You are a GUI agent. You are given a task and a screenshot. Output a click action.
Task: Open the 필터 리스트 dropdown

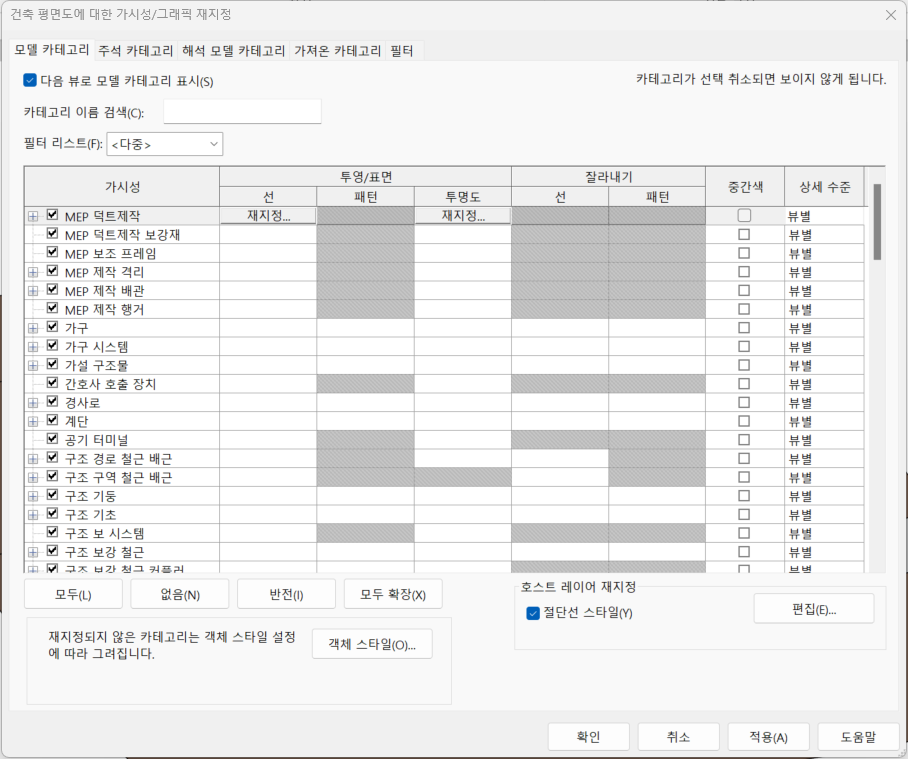pos(165,144)
